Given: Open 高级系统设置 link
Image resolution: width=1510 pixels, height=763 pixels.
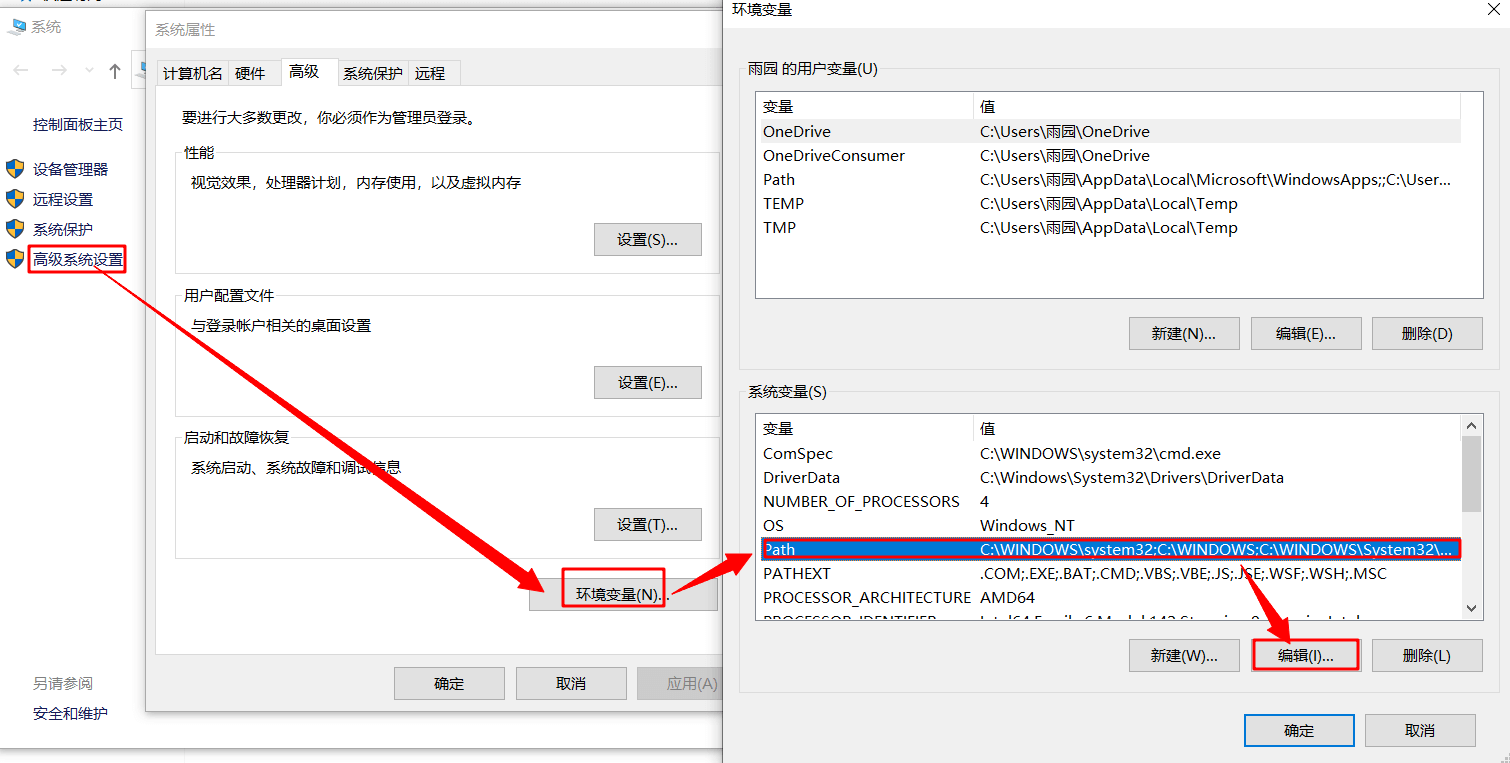Looking at the screenshot, I should tap(78, 260).
